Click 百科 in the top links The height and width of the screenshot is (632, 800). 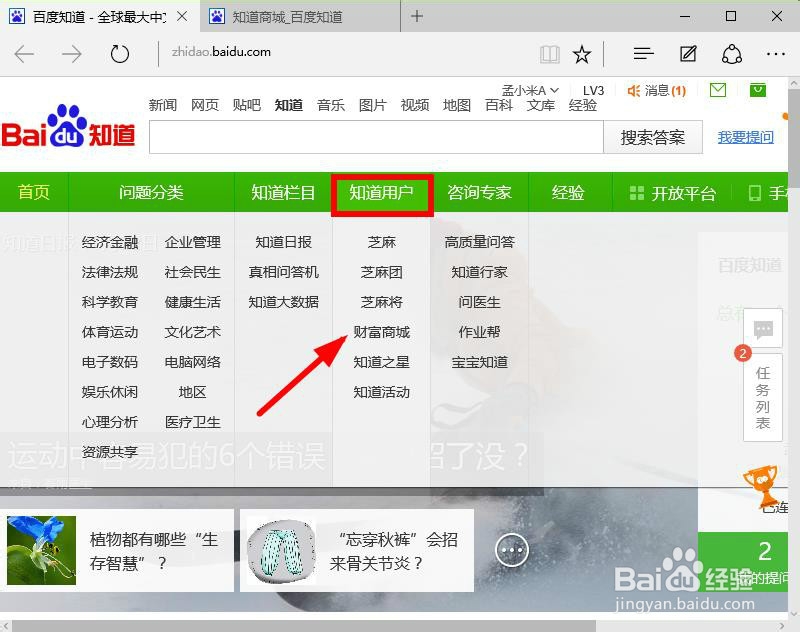tap(498, 105)
